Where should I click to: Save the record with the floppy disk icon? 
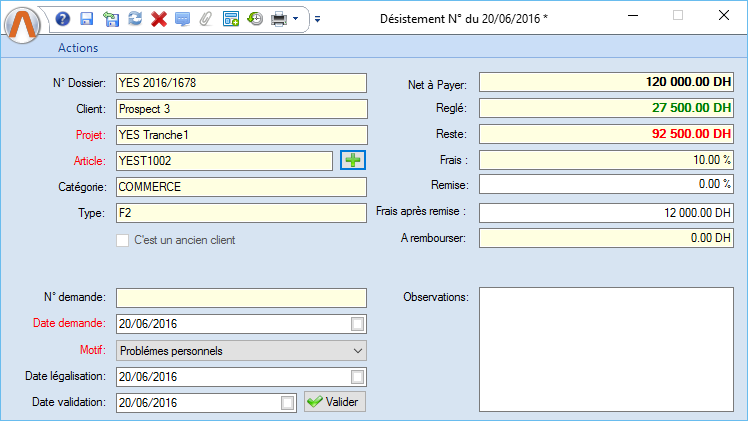[86, 18]
